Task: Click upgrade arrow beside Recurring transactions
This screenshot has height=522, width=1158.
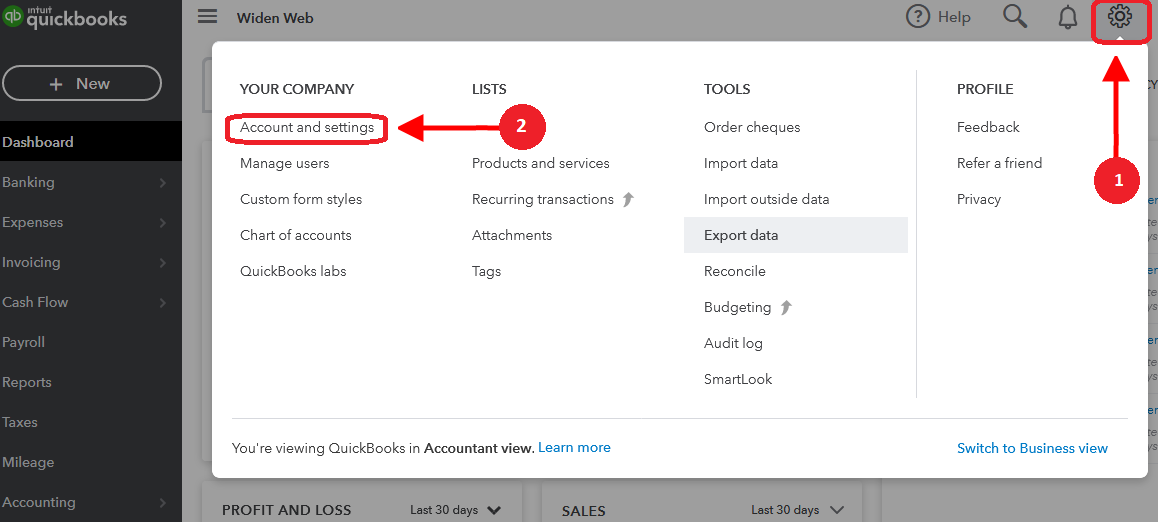Action: pos(628,199)
